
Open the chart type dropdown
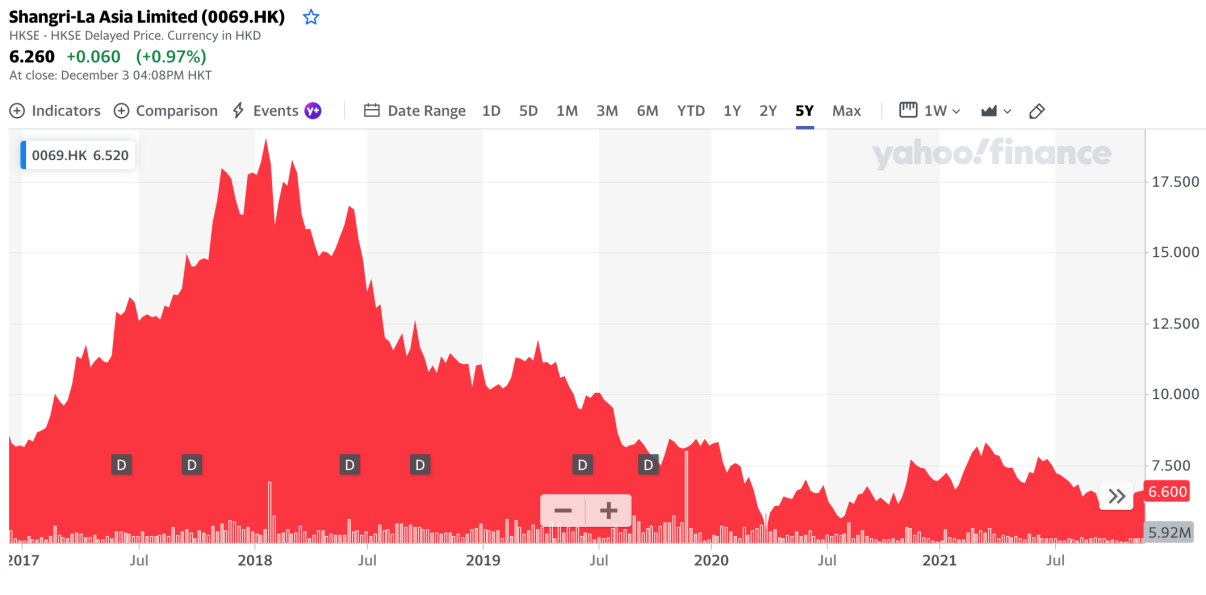click(996, 111)
